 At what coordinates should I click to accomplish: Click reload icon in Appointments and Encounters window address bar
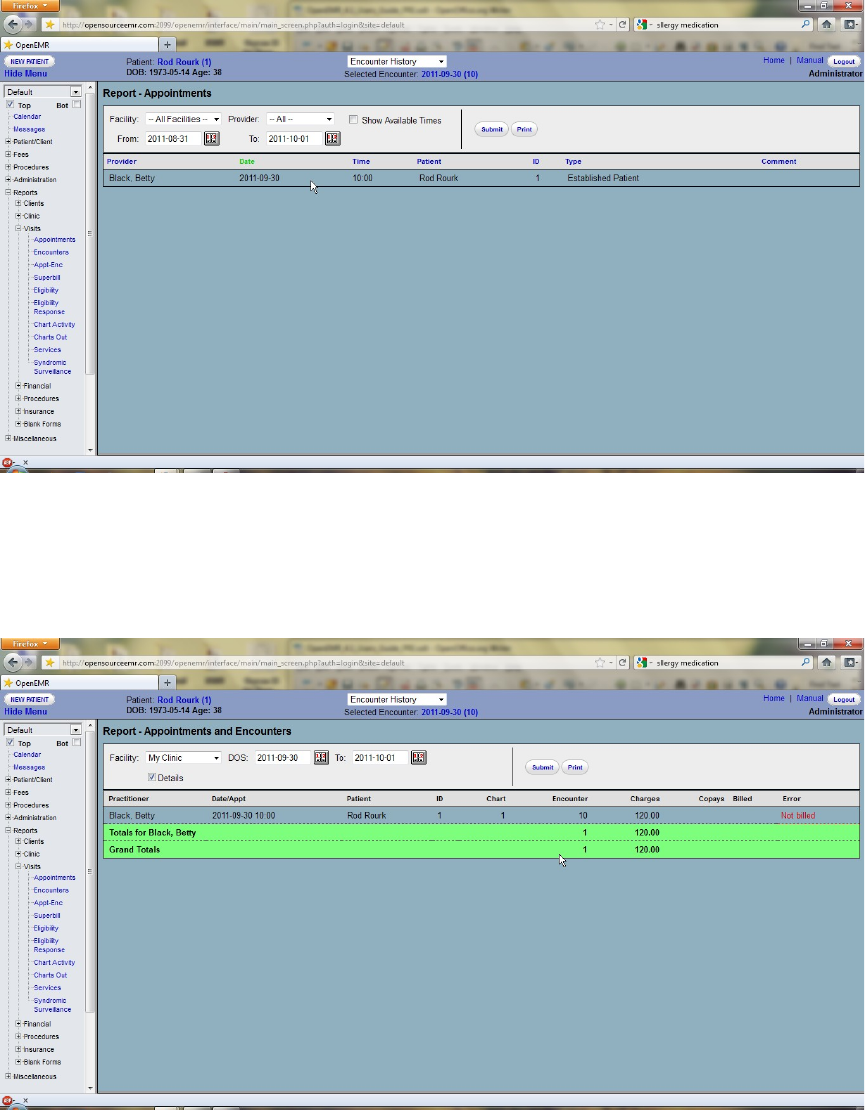(622, 663)
